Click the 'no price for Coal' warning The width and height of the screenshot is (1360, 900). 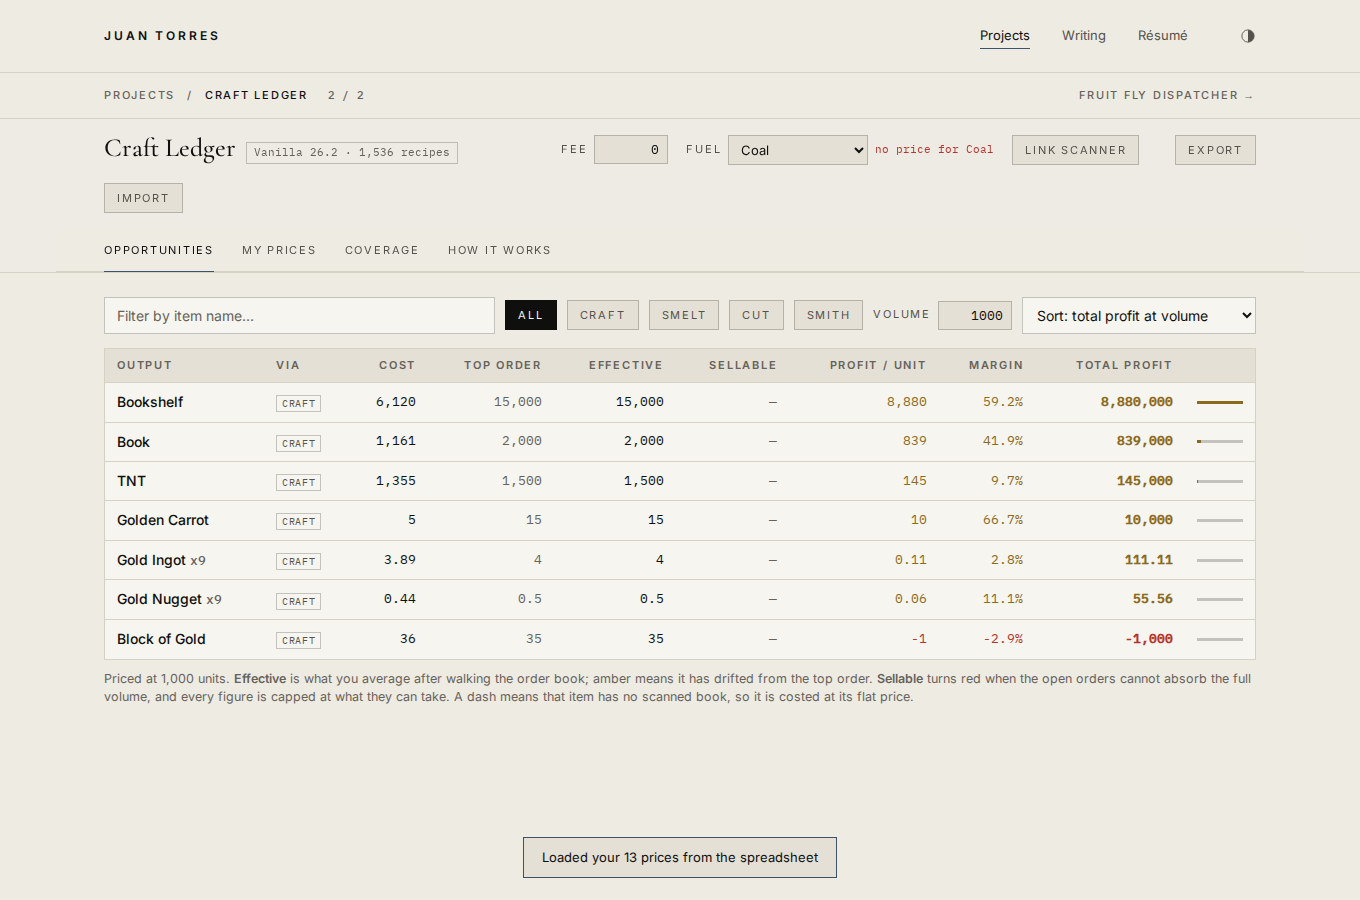pos(934,150)
